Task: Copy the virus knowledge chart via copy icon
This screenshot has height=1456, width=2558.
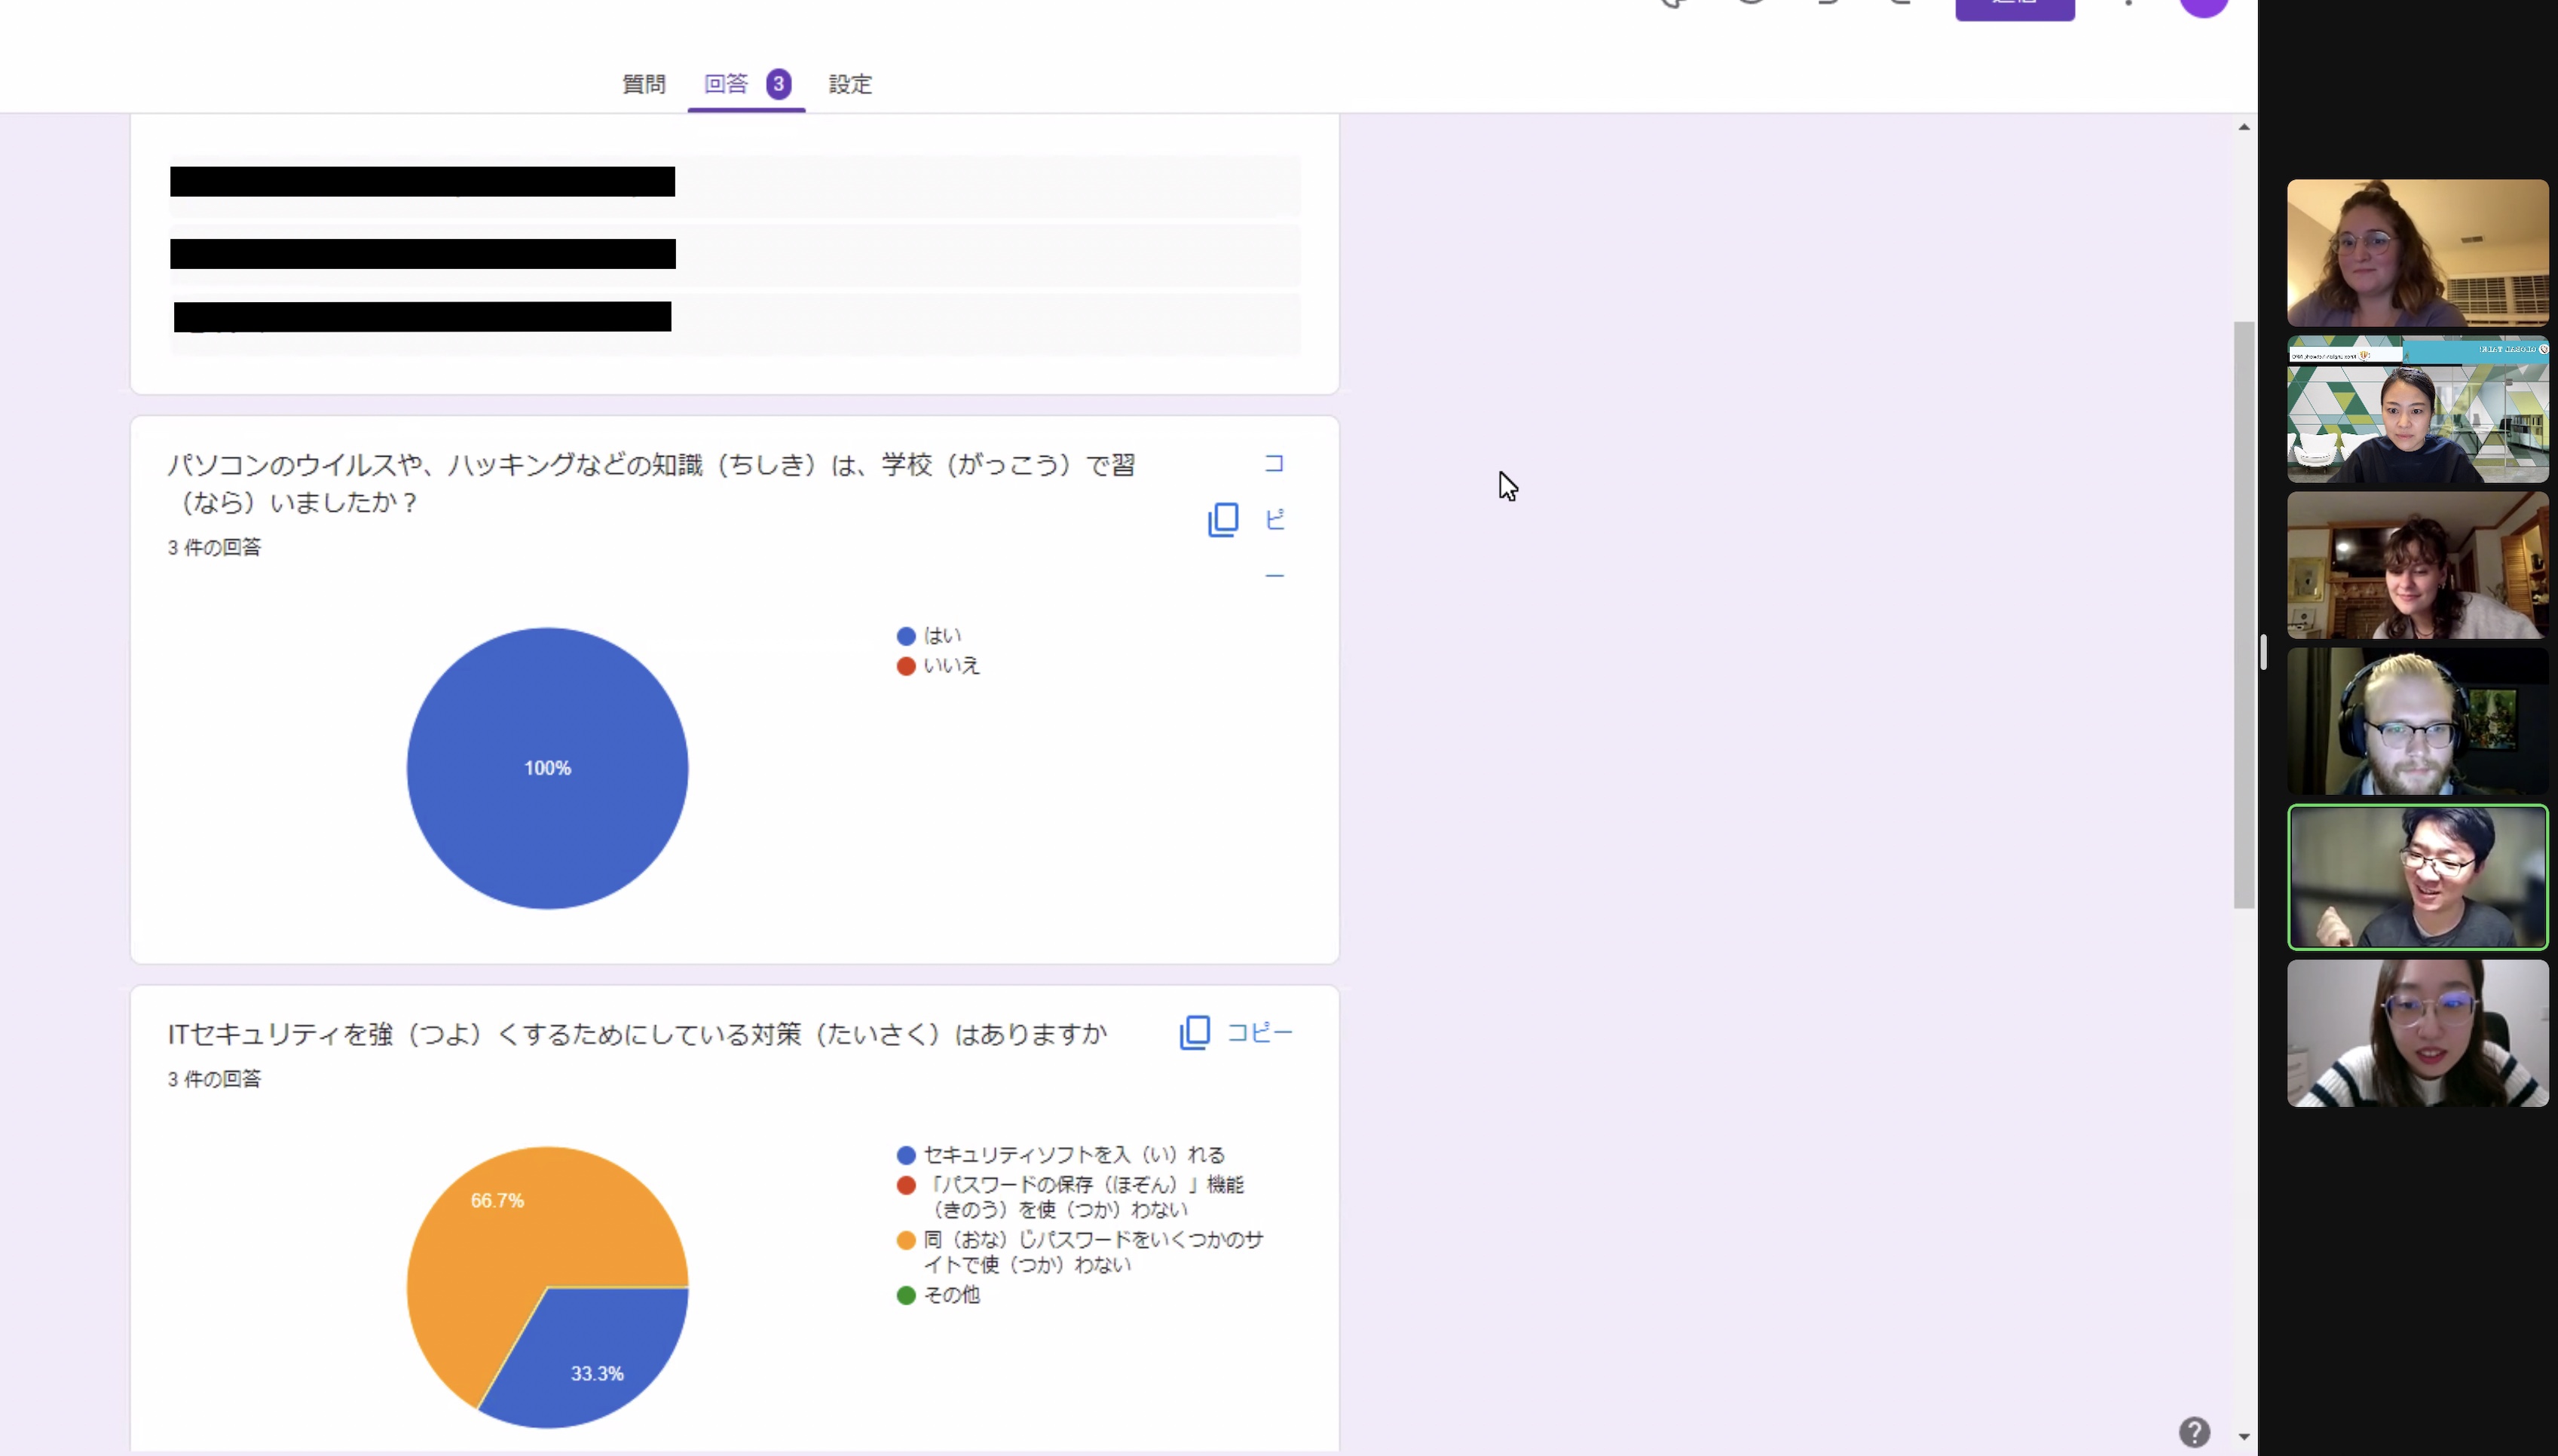Action: 1222,520
